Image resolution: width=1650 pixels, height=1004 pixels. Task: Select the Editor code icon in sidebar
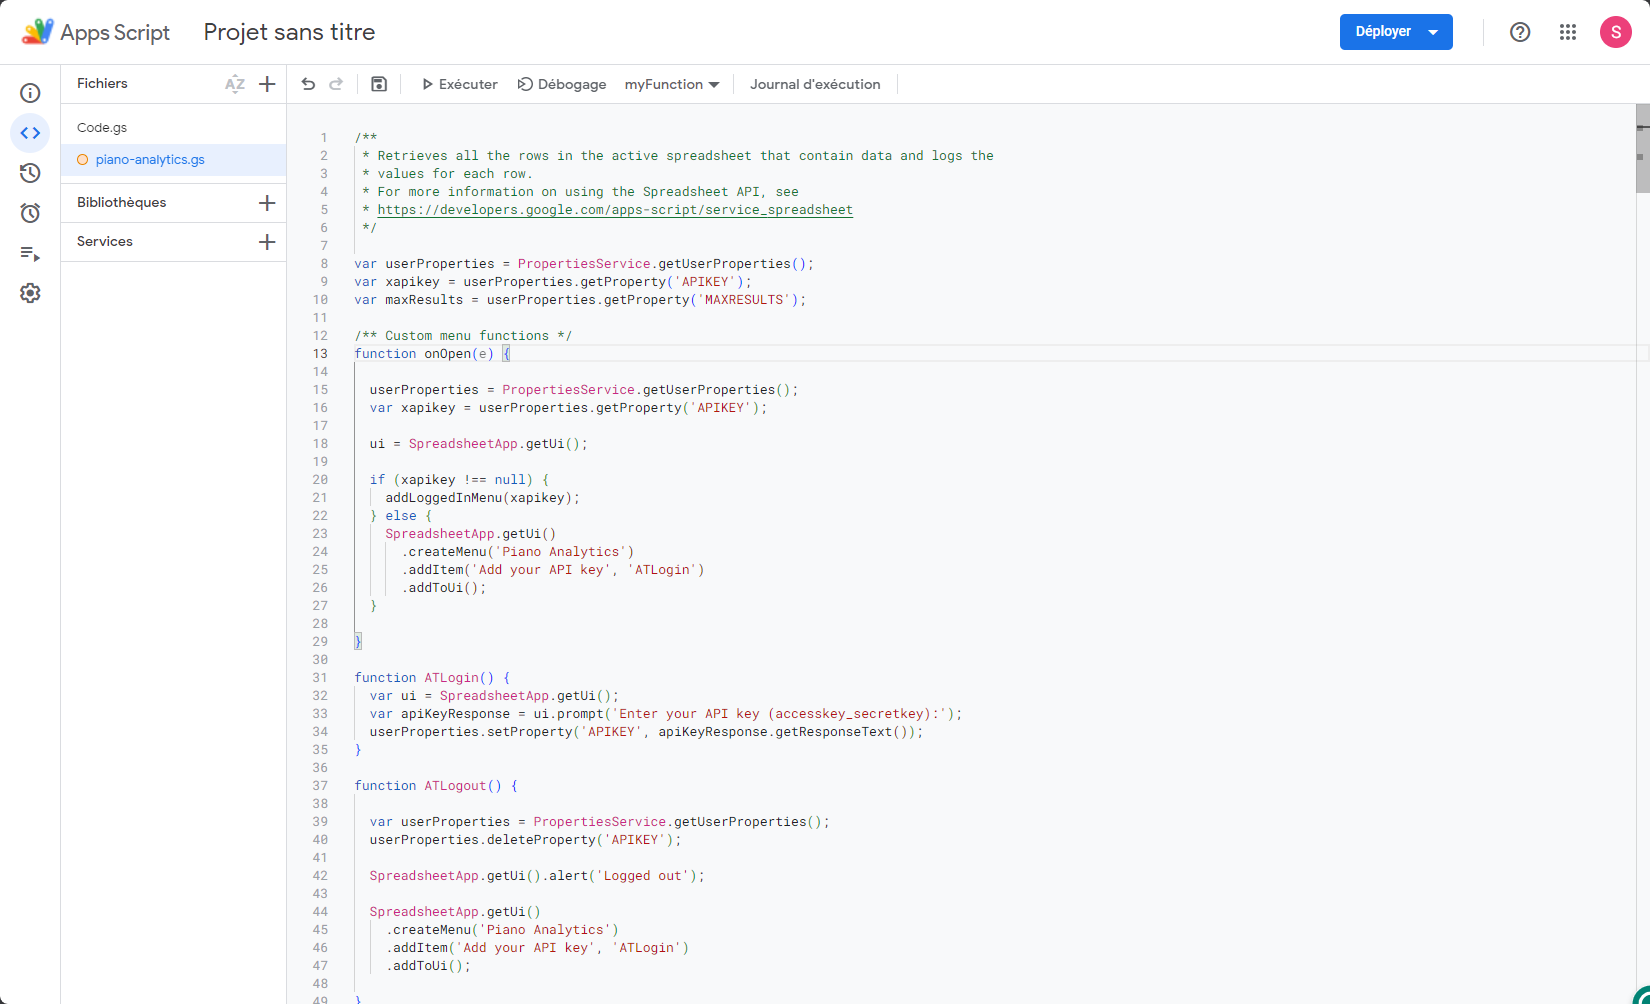pos(30,133)
